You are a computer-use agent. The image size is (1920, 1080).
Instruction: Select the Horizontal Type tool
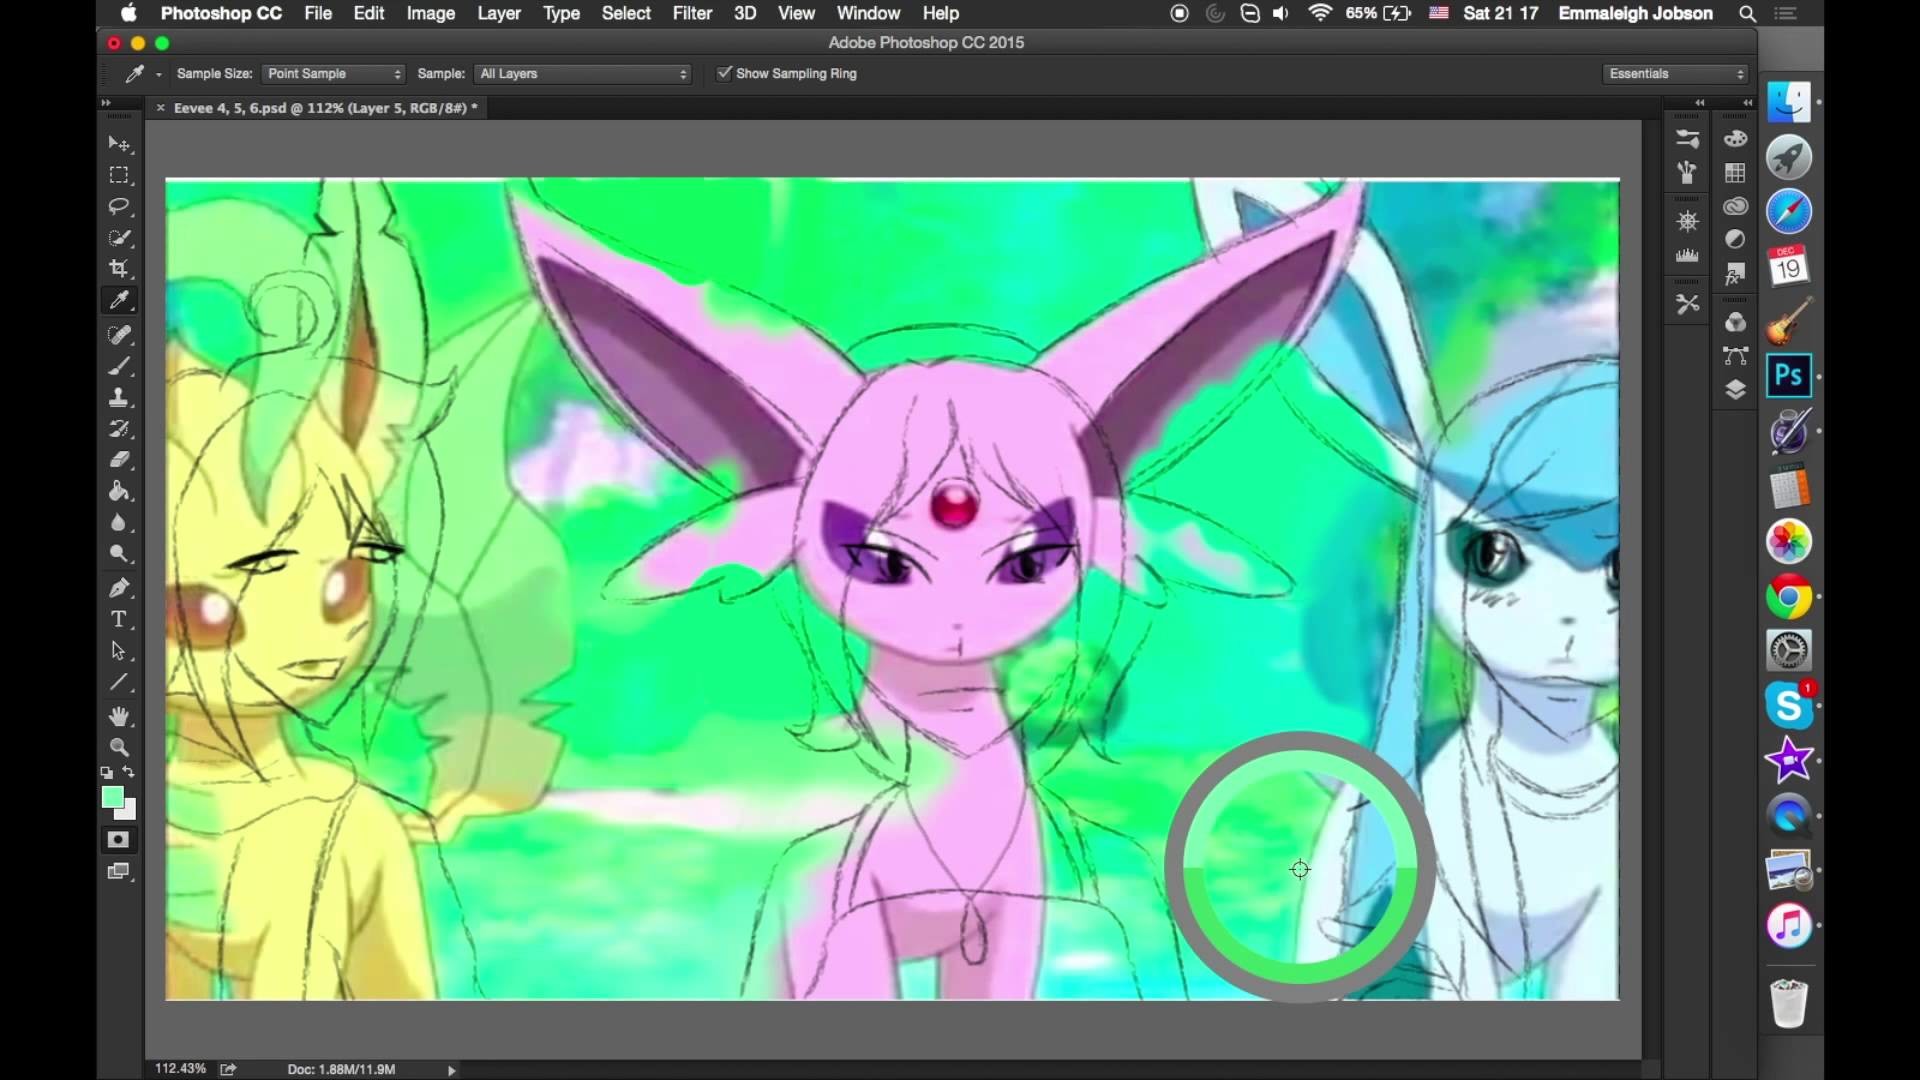[x=119, y=619]
